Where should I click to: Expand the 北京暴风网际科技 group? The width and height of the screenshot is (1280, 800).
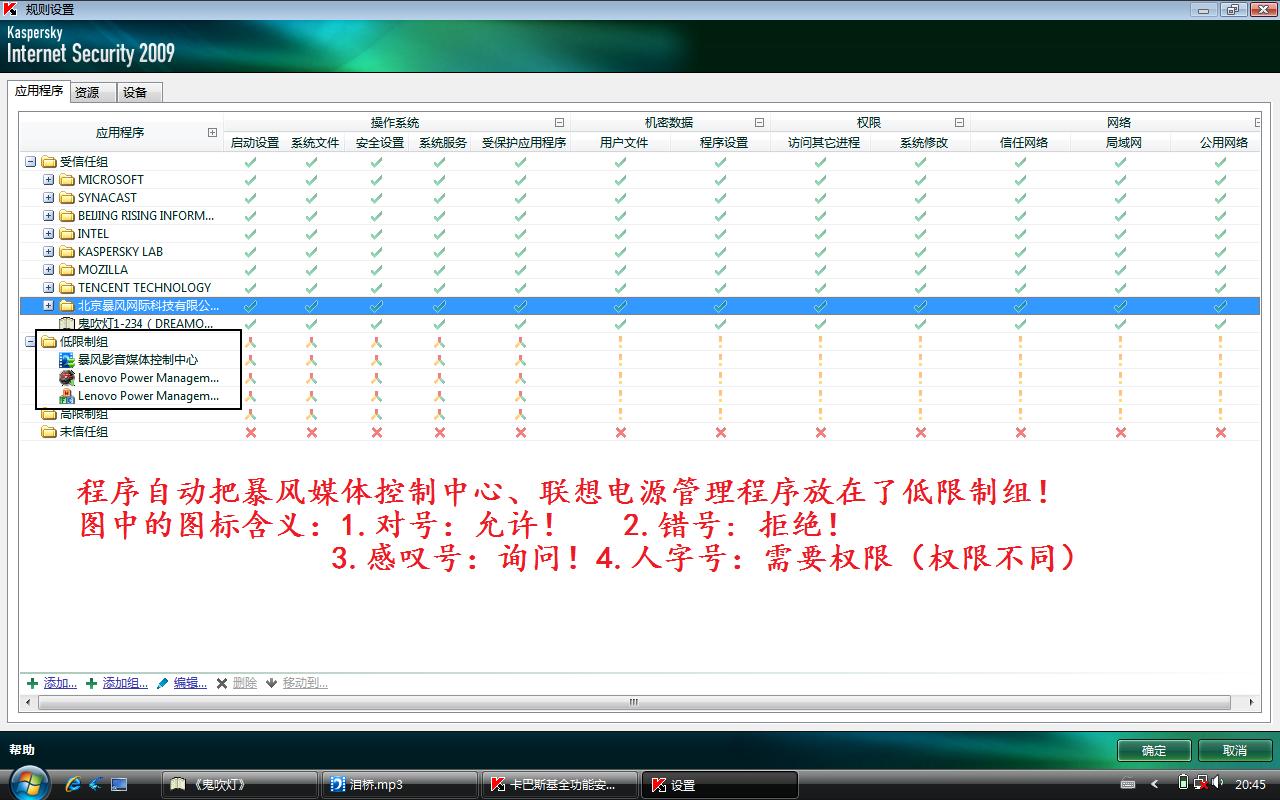coord(48,306)
